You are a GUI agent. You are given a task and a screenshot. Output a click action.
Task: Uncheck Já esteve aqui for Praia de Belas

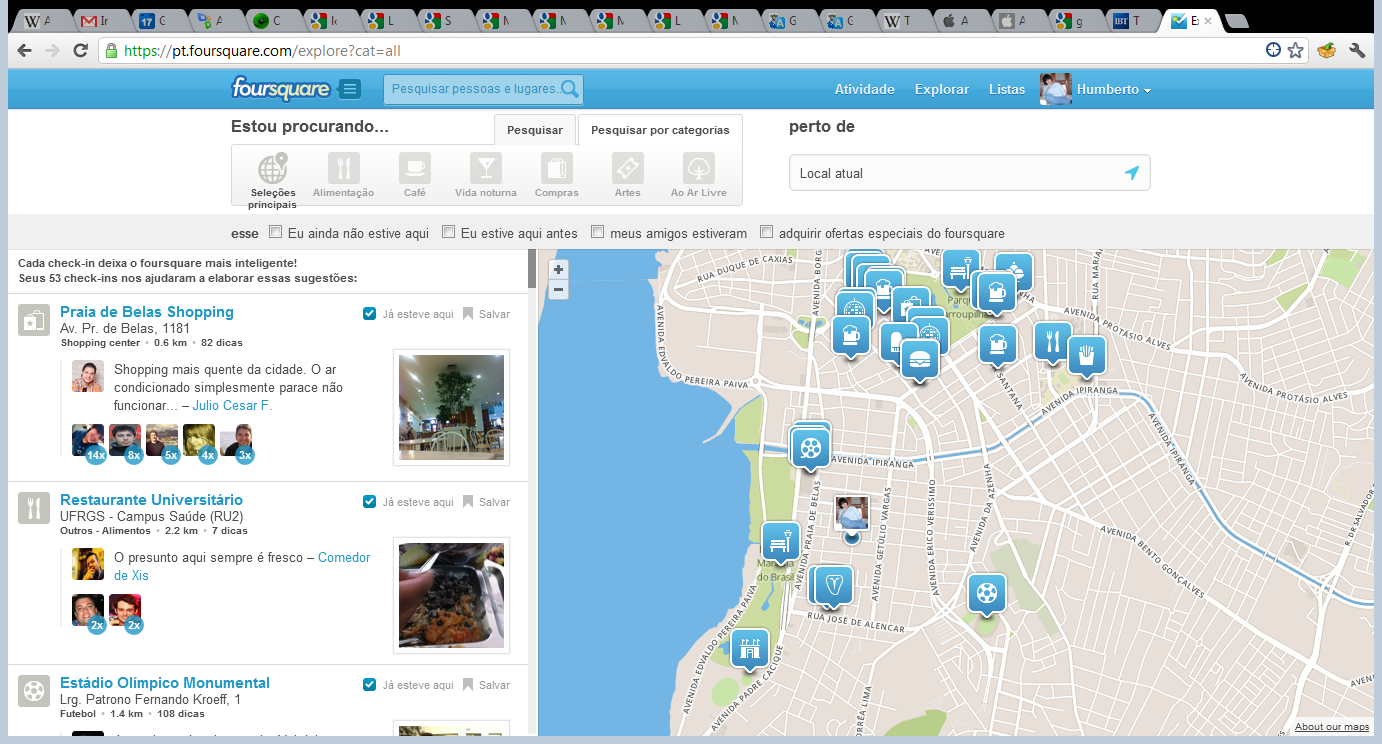pos(370,313)
